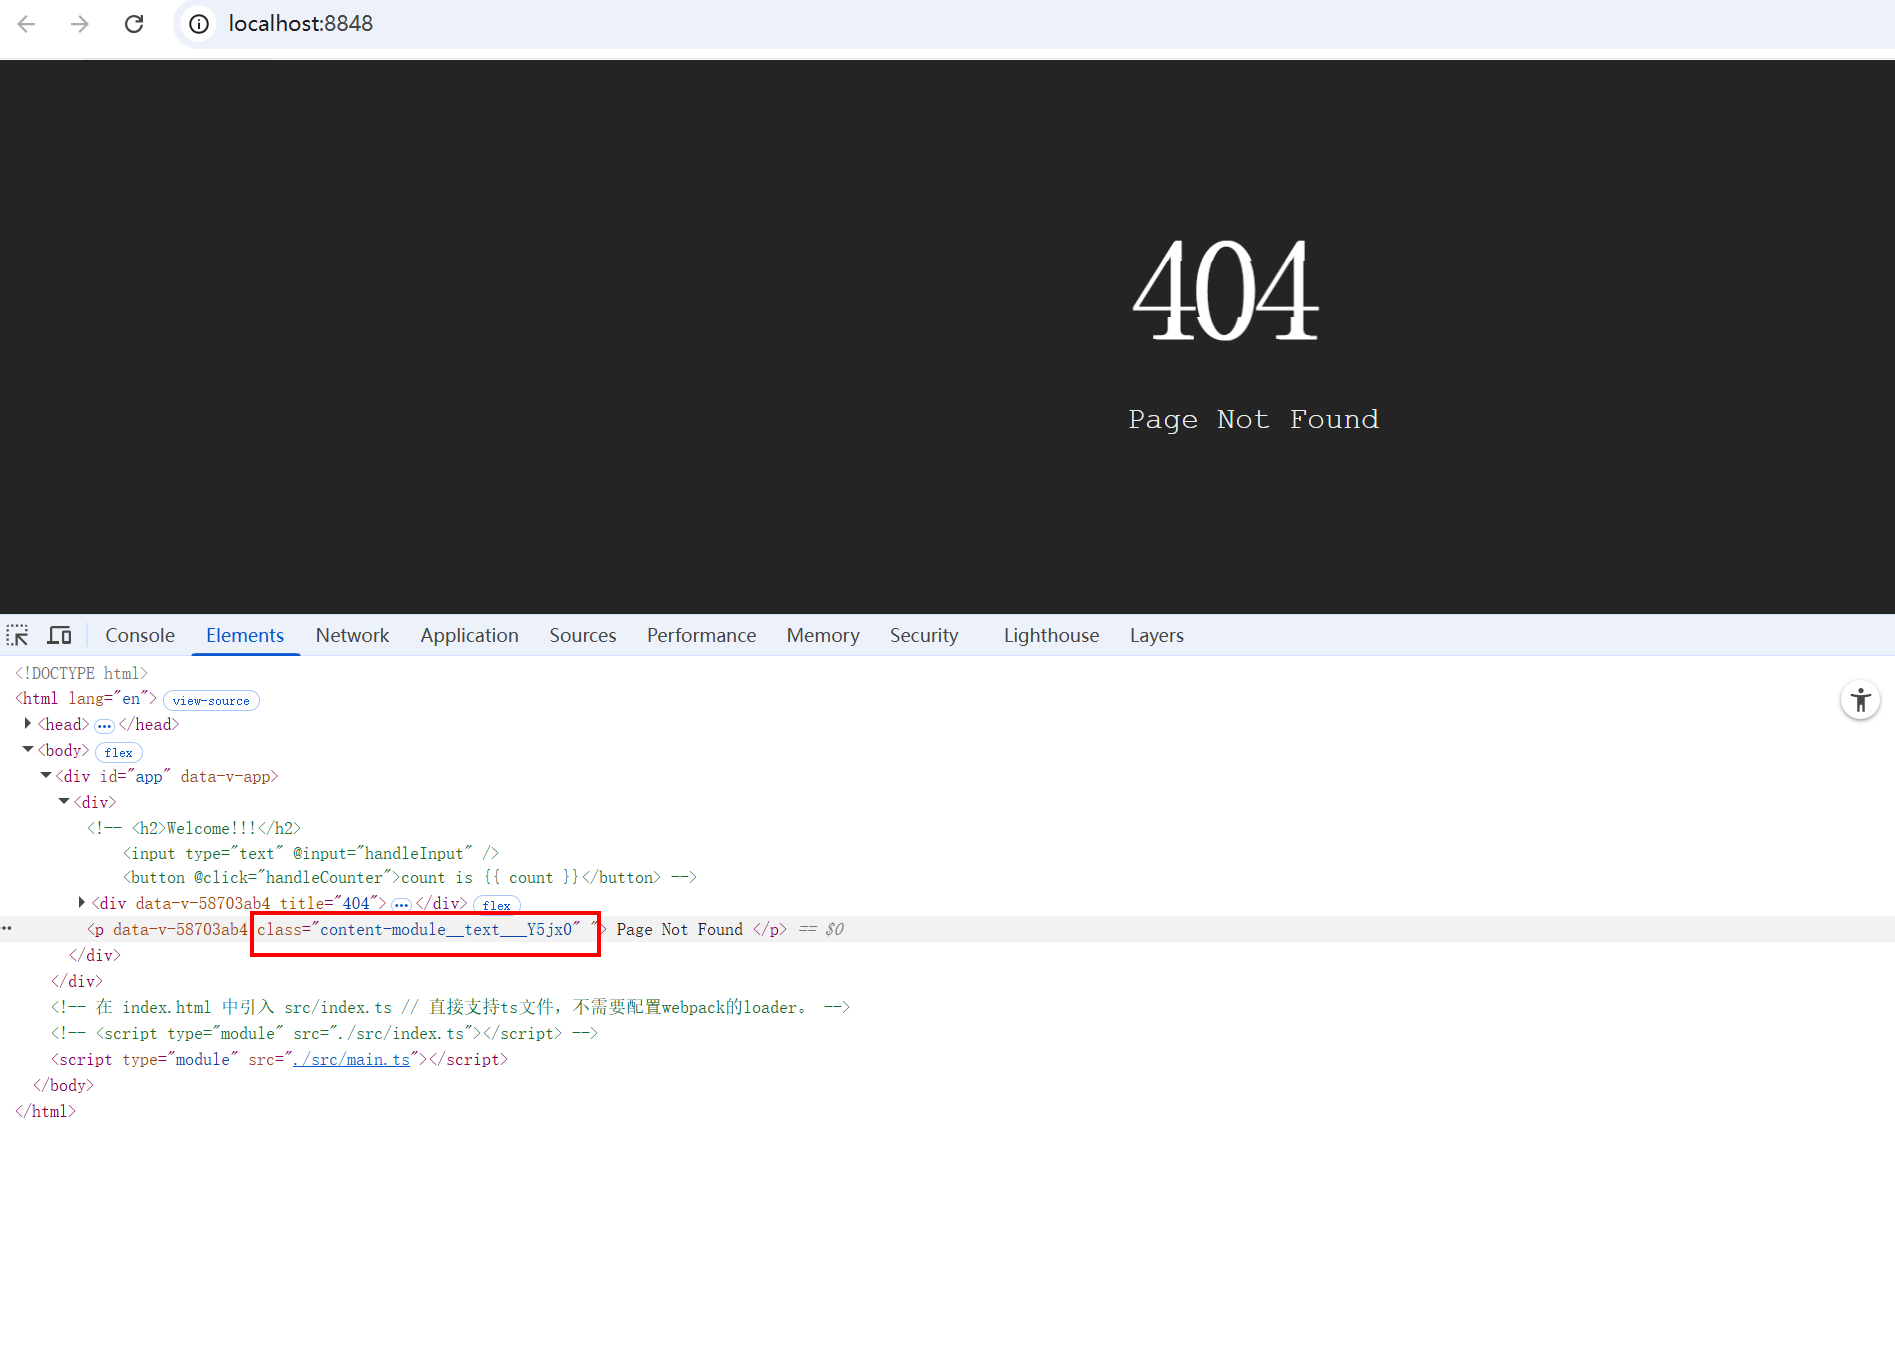Image resolution: width=1895 pixels, height=1351 pixels.
Task: Open the Network tab
Action: (x=352, y=636)
